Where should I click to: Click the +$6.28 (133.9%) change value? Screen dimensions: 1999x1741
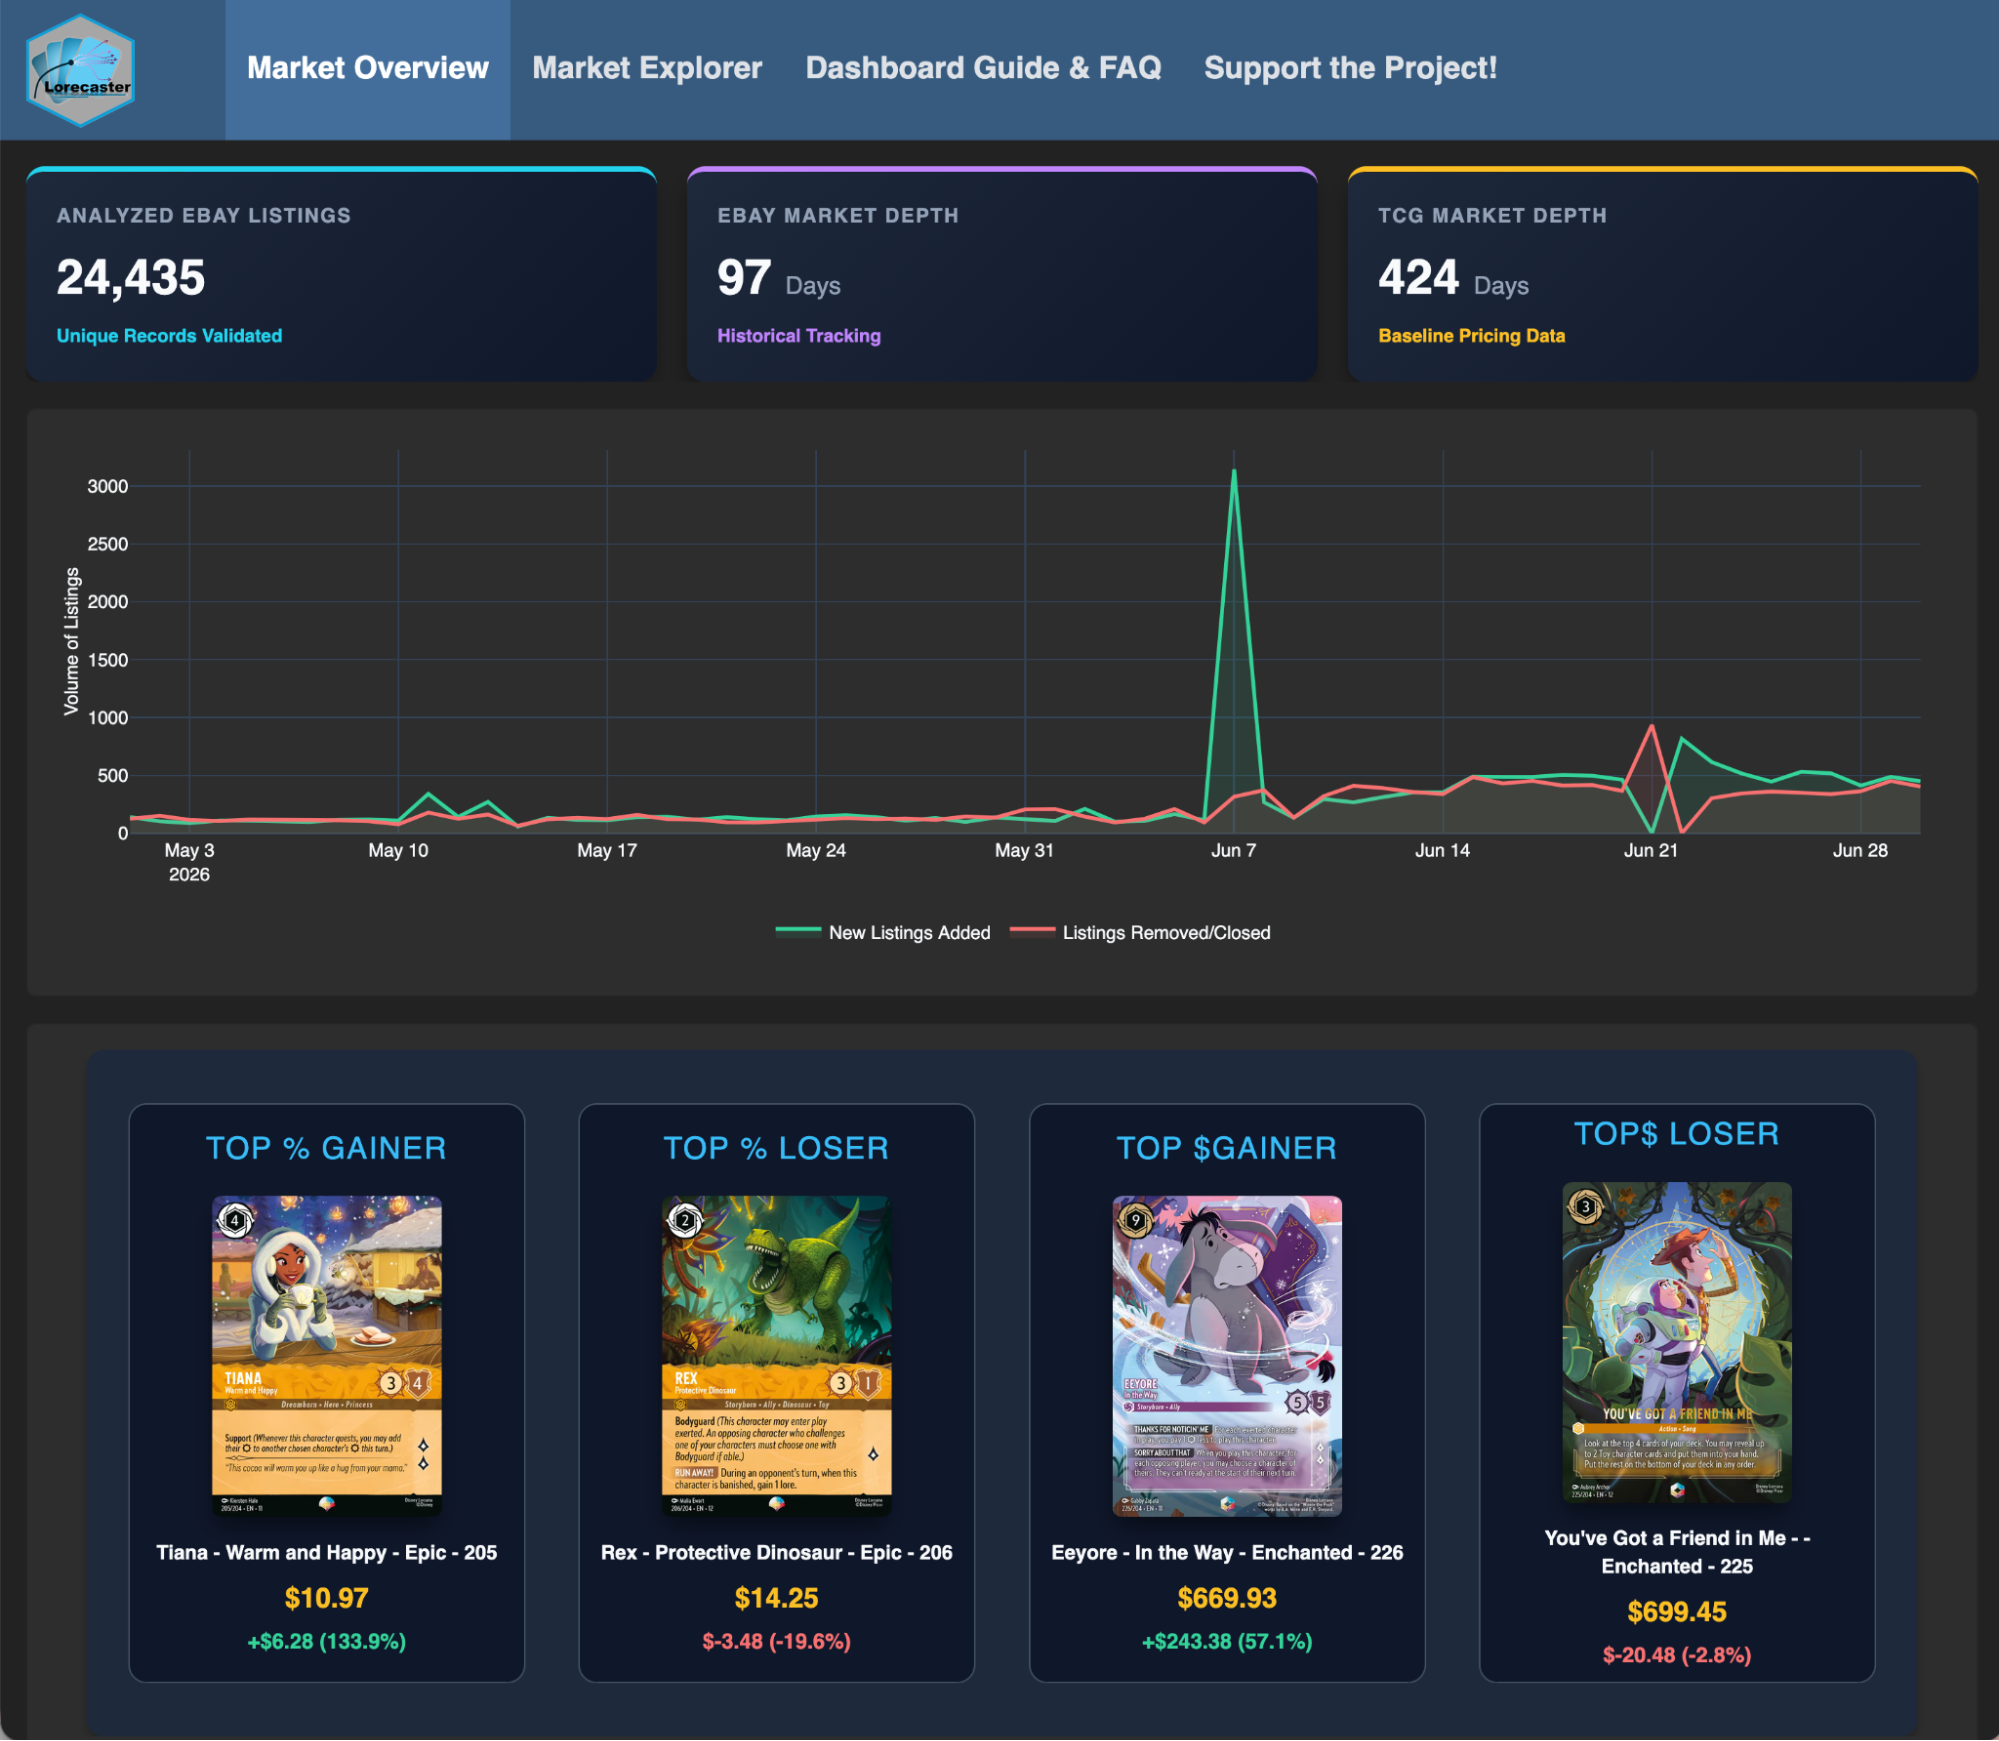(327, 1642)
